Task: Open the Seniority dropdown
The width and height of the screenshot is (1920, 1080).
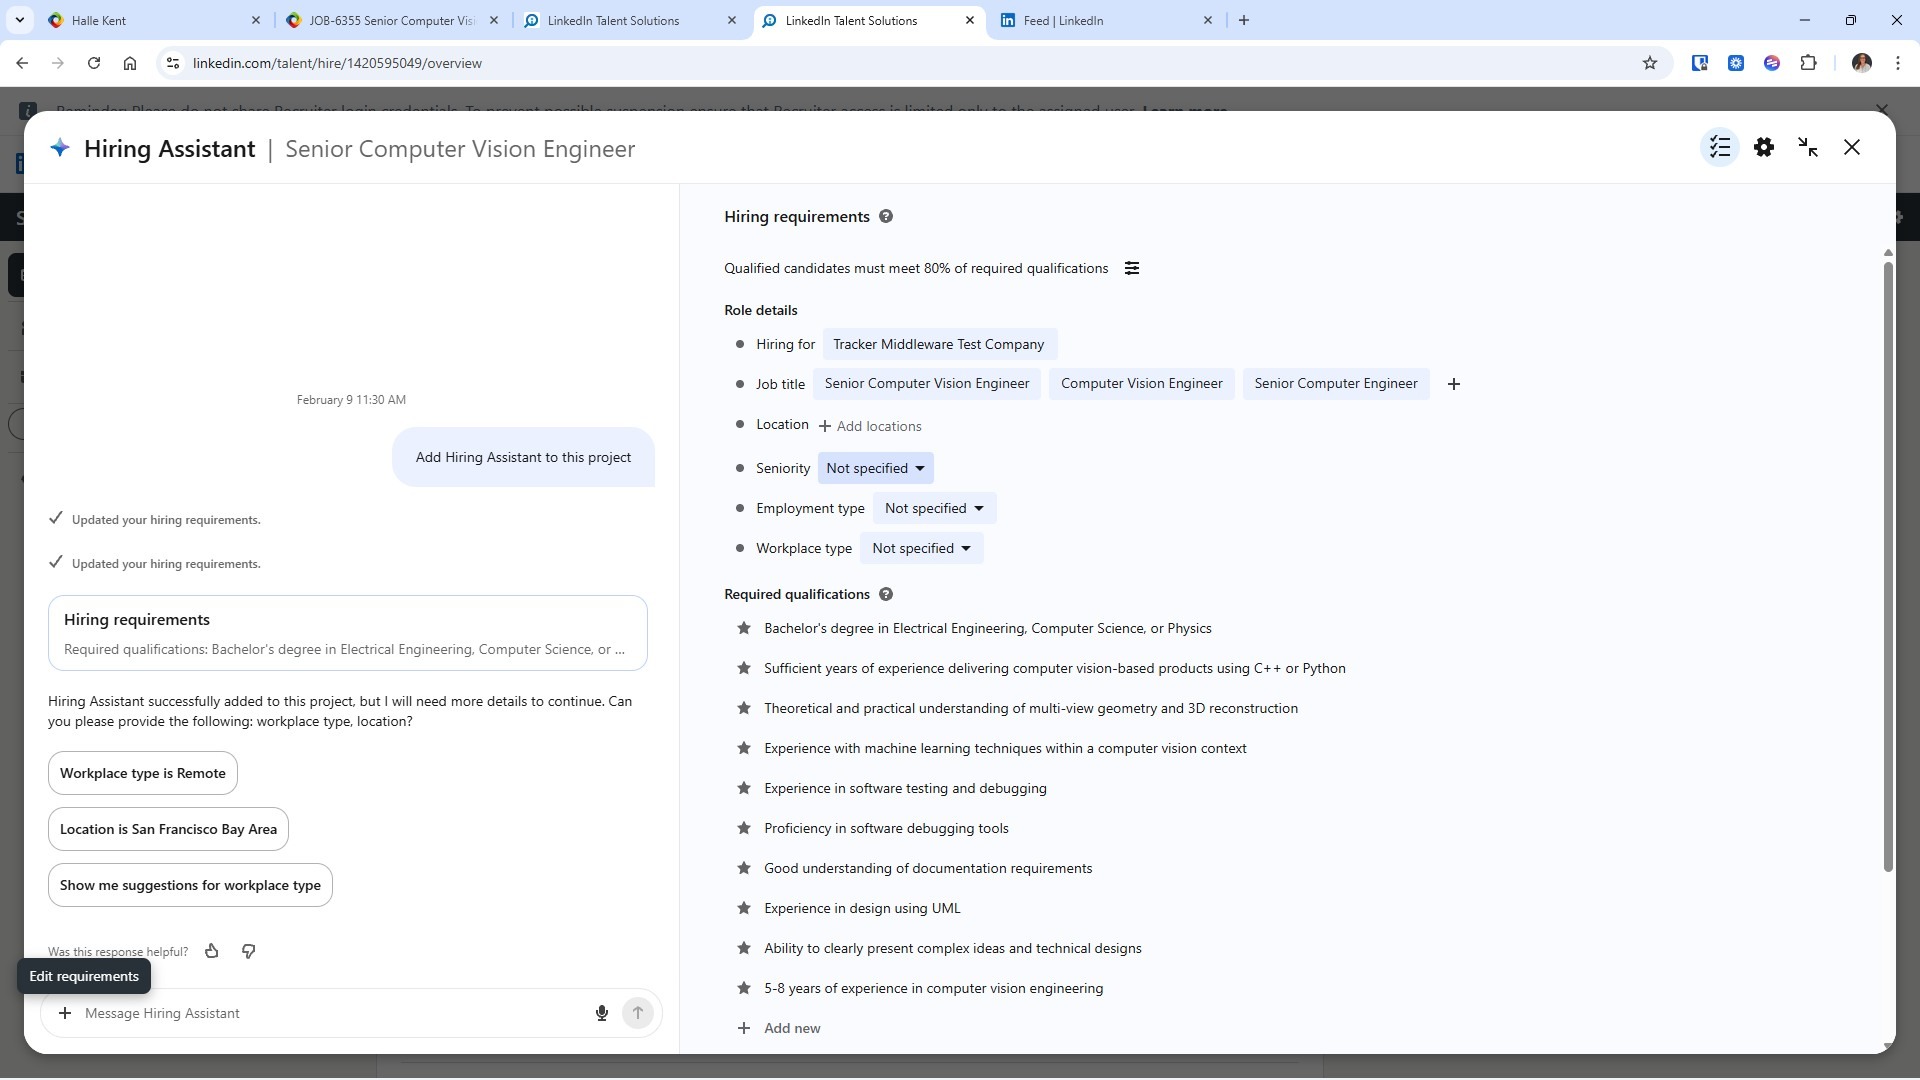Action: click(x=876, y=468)
